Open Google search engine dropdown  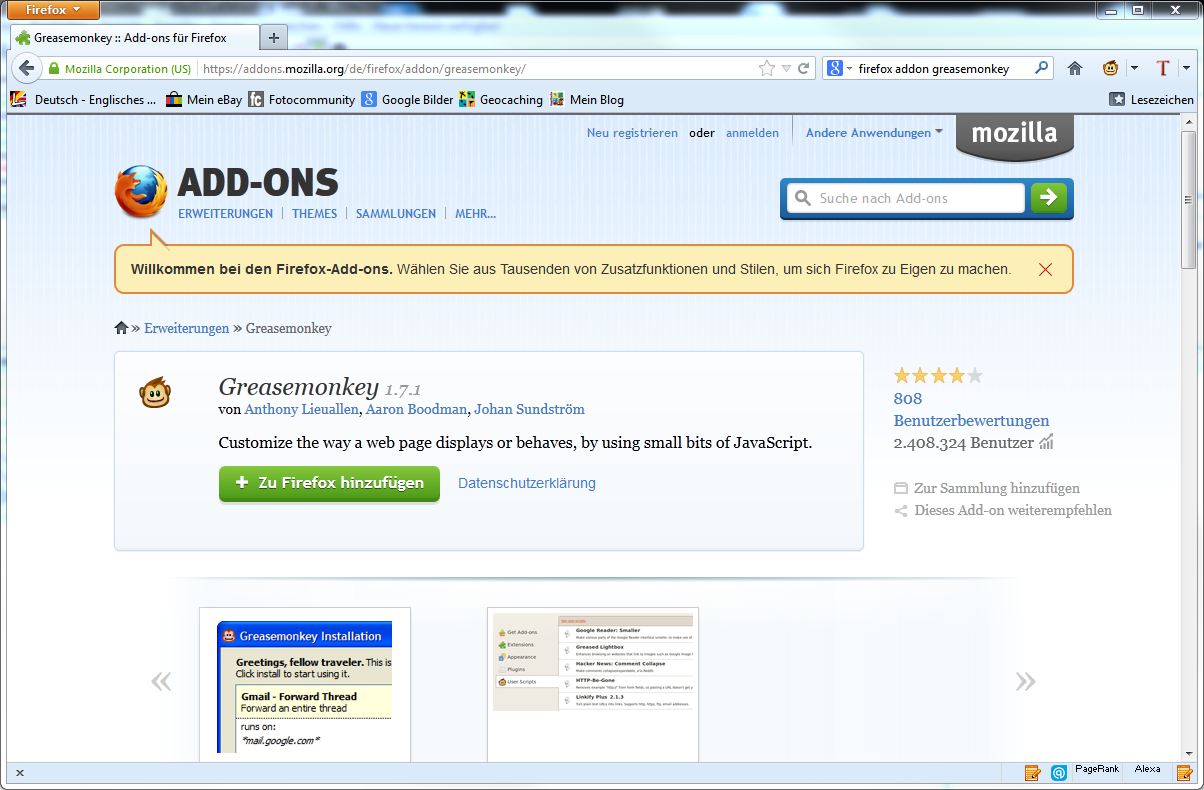840,69
